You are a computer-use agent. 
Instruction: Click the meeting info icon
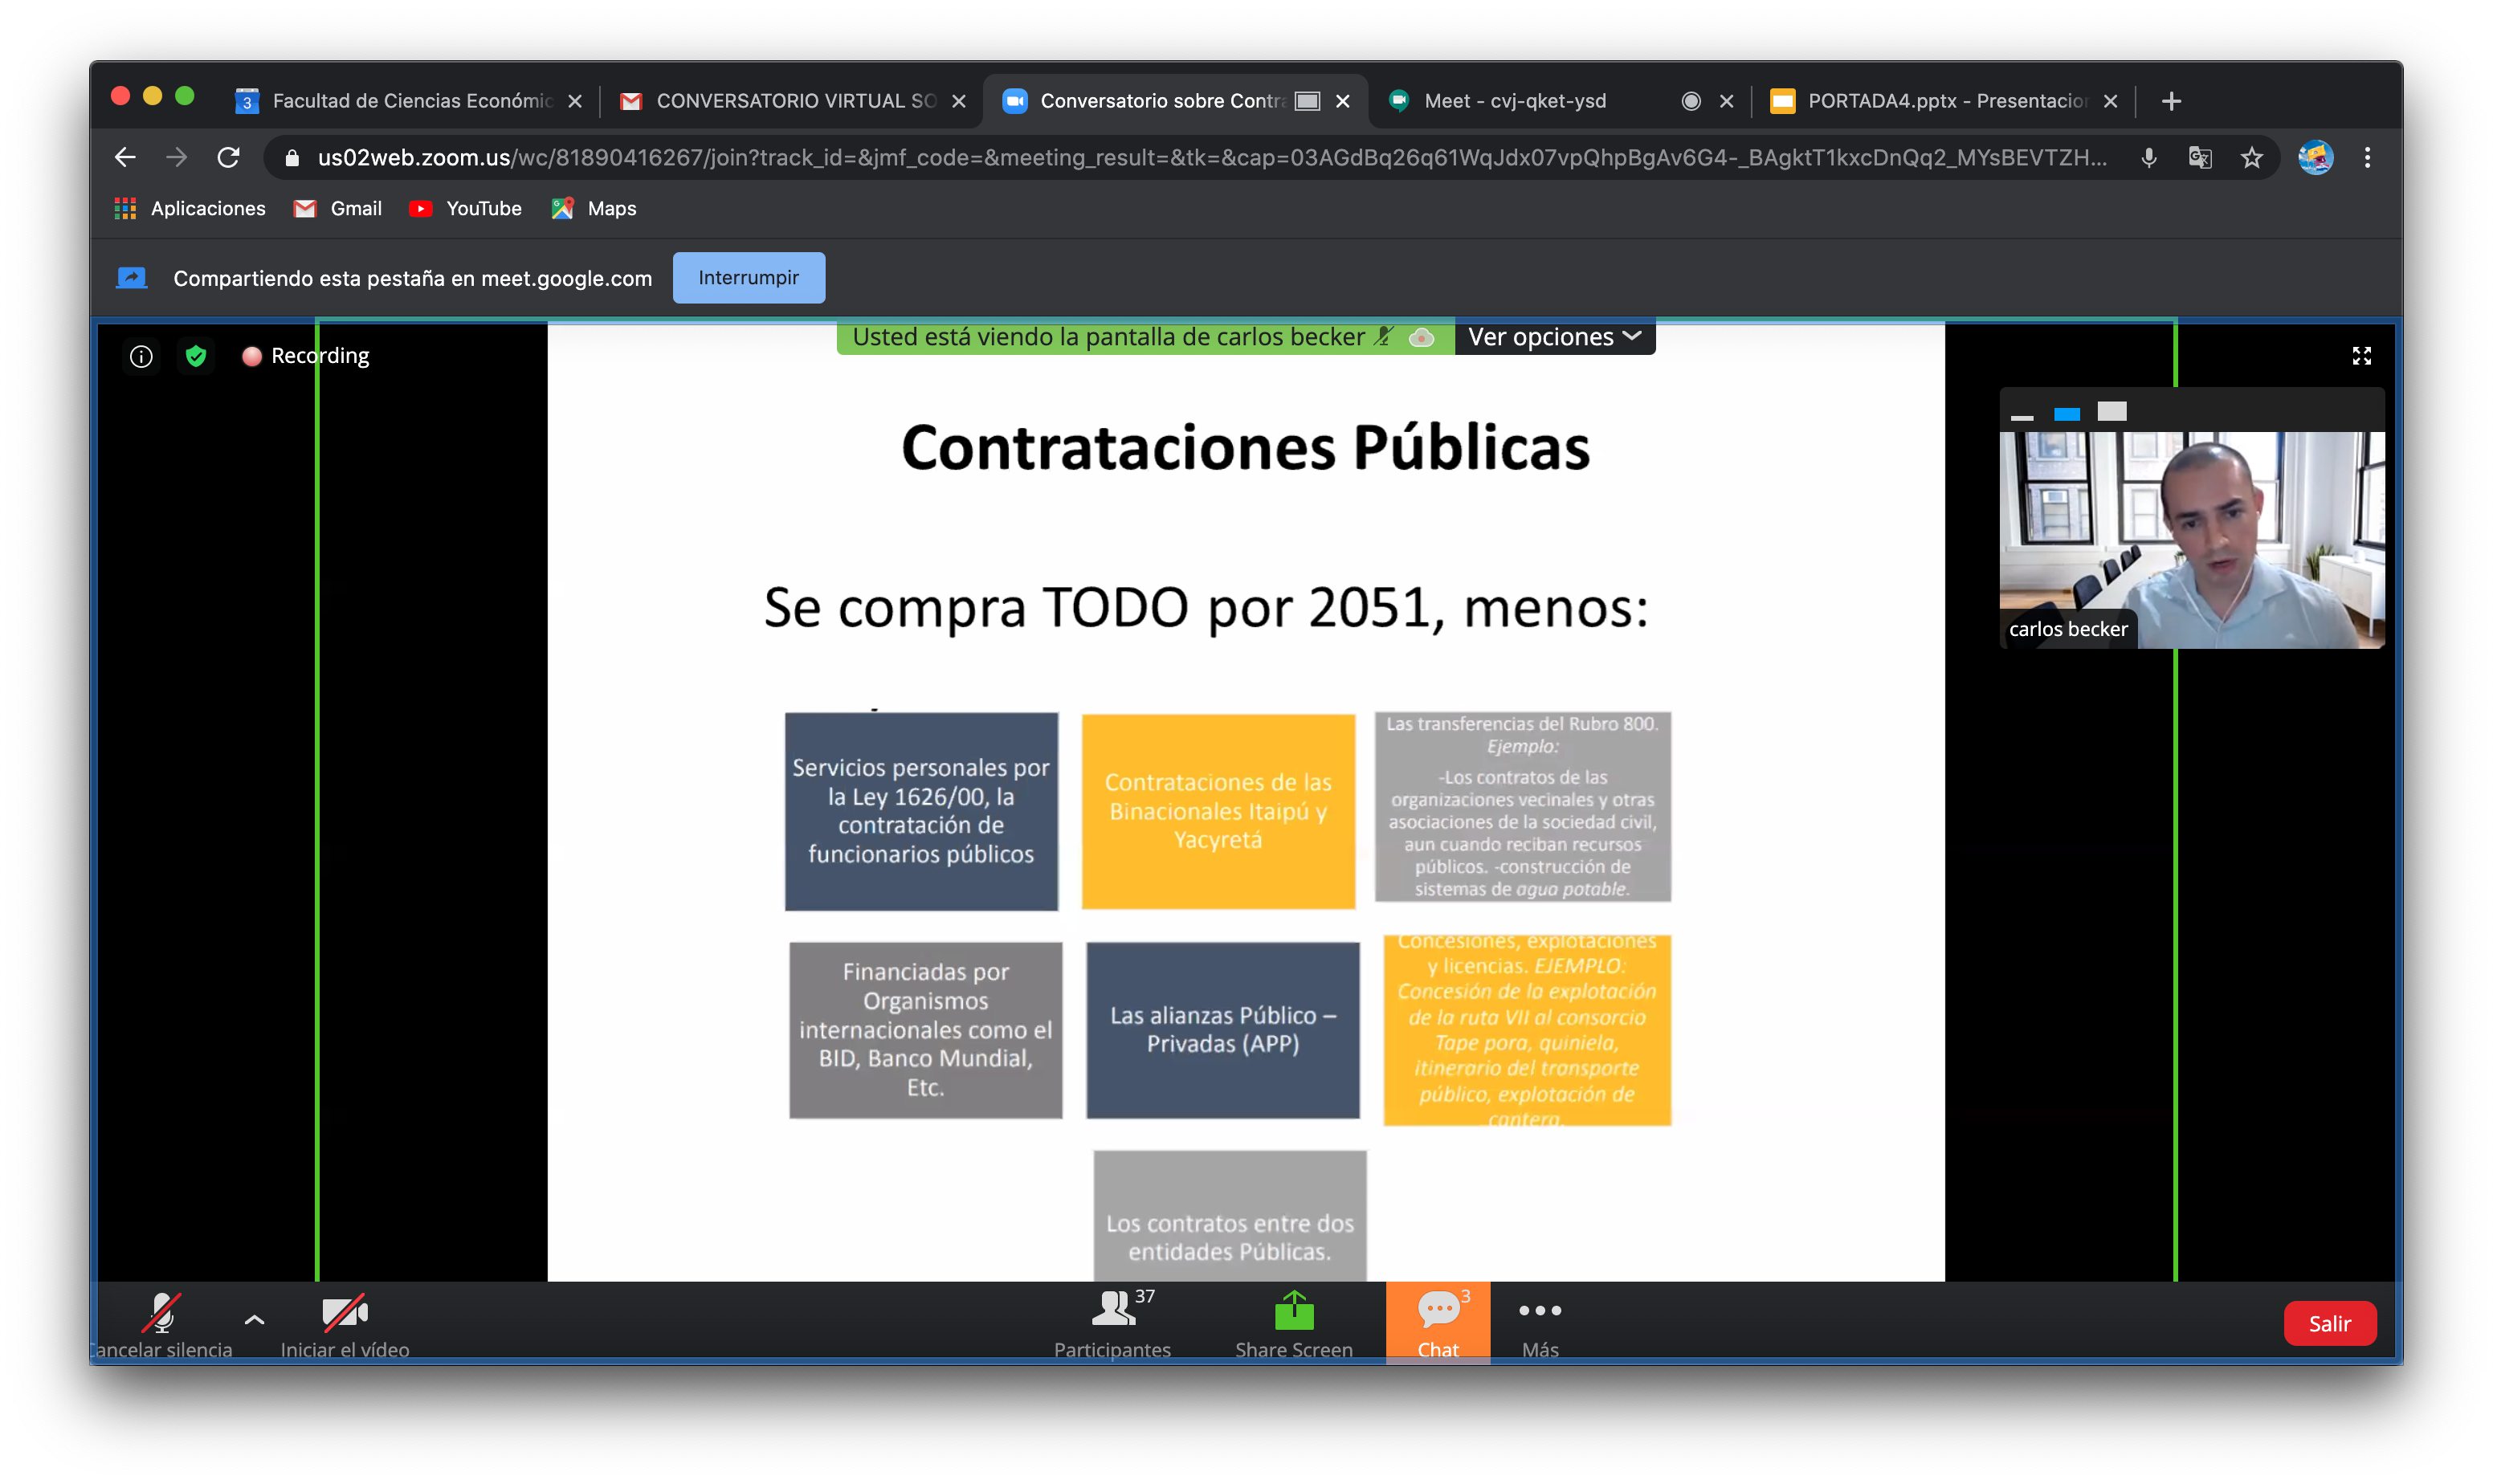pos(141,356)
